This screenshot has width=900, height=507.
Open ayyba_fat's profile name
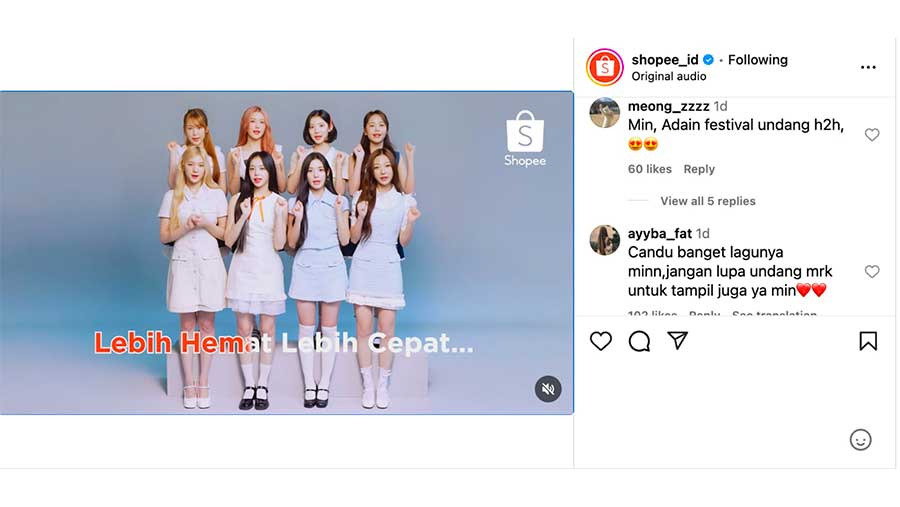tap(660, 234)
